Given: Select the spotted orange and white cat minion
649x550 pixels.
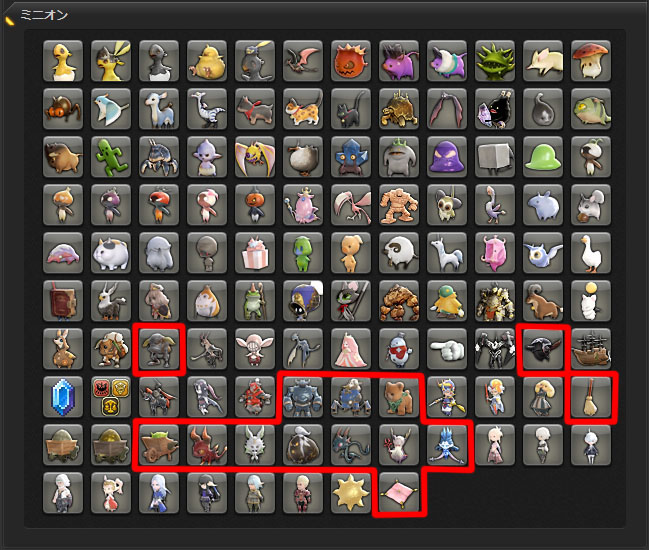Looking at the screenshot, I should 303,109.
